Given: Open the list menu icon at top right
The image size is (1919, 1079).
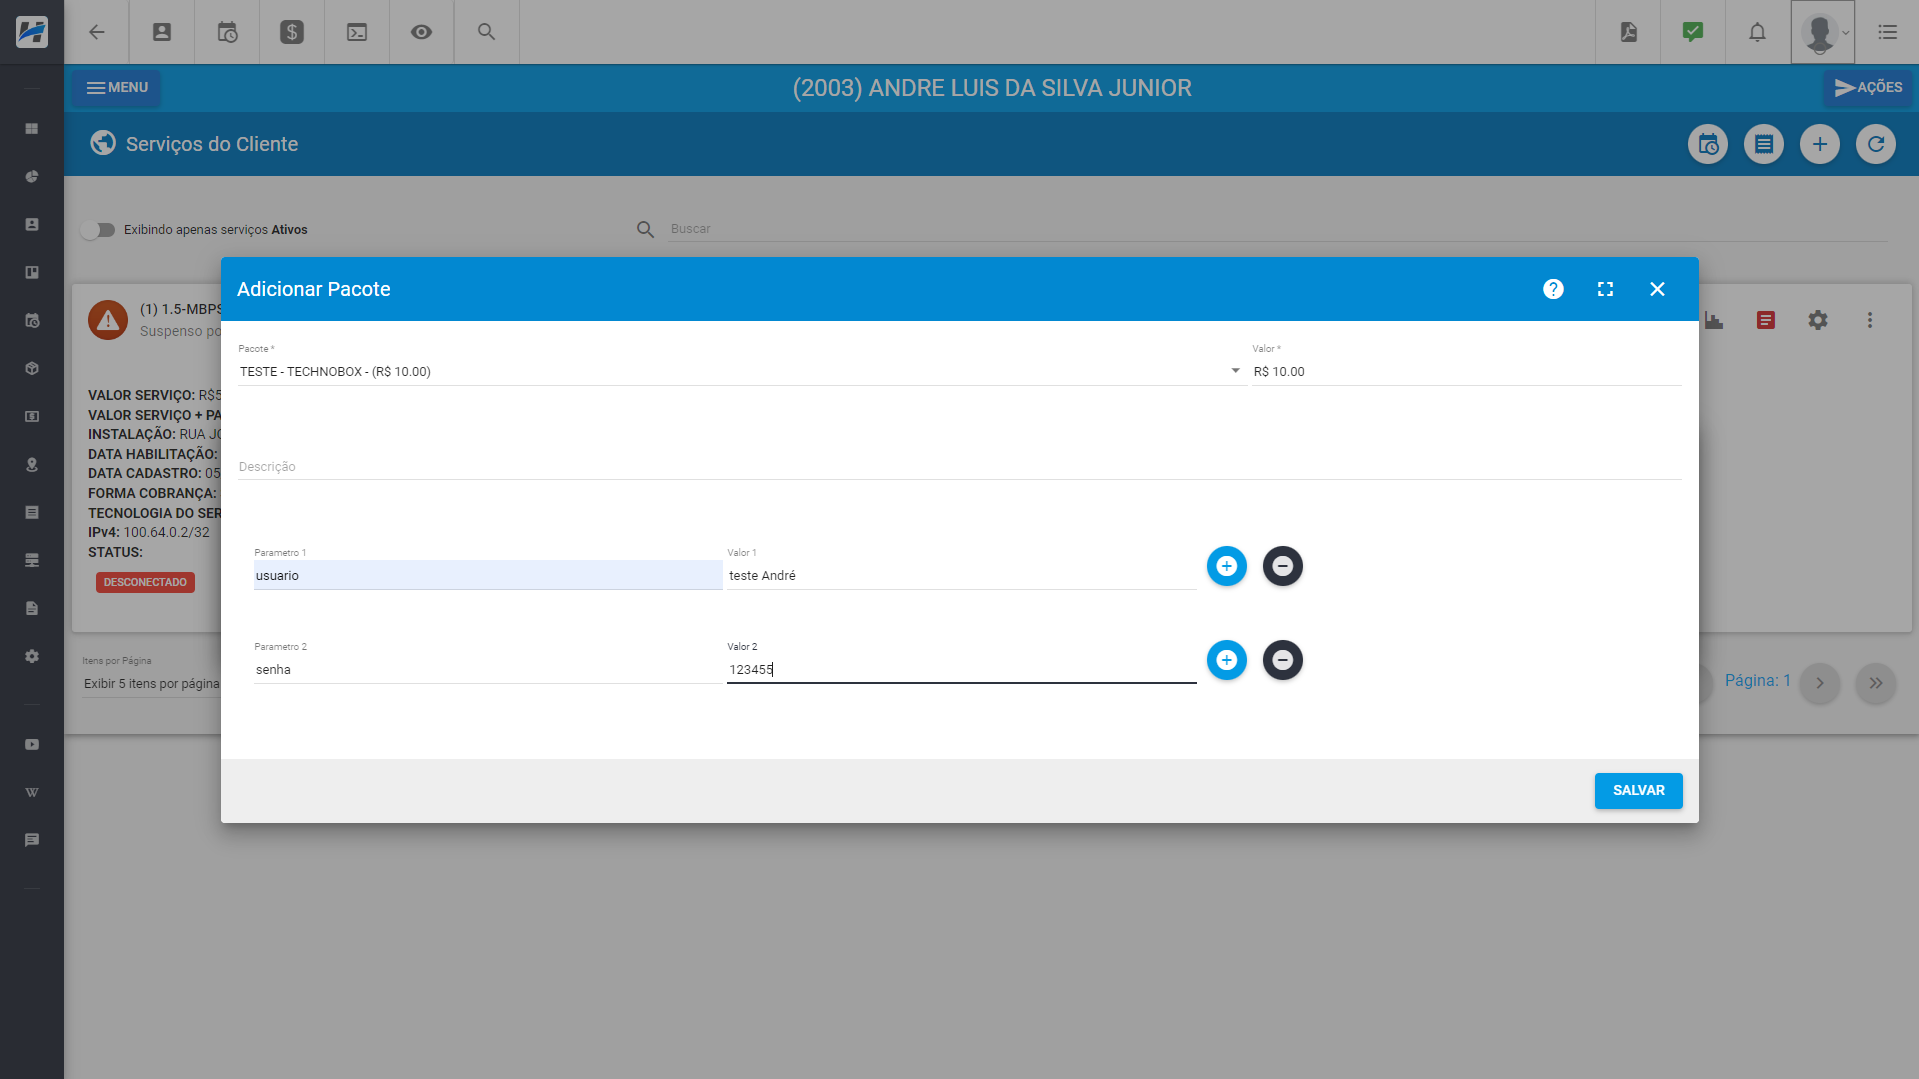Looking at the screenshot, I should click(x=1888, y=32).
